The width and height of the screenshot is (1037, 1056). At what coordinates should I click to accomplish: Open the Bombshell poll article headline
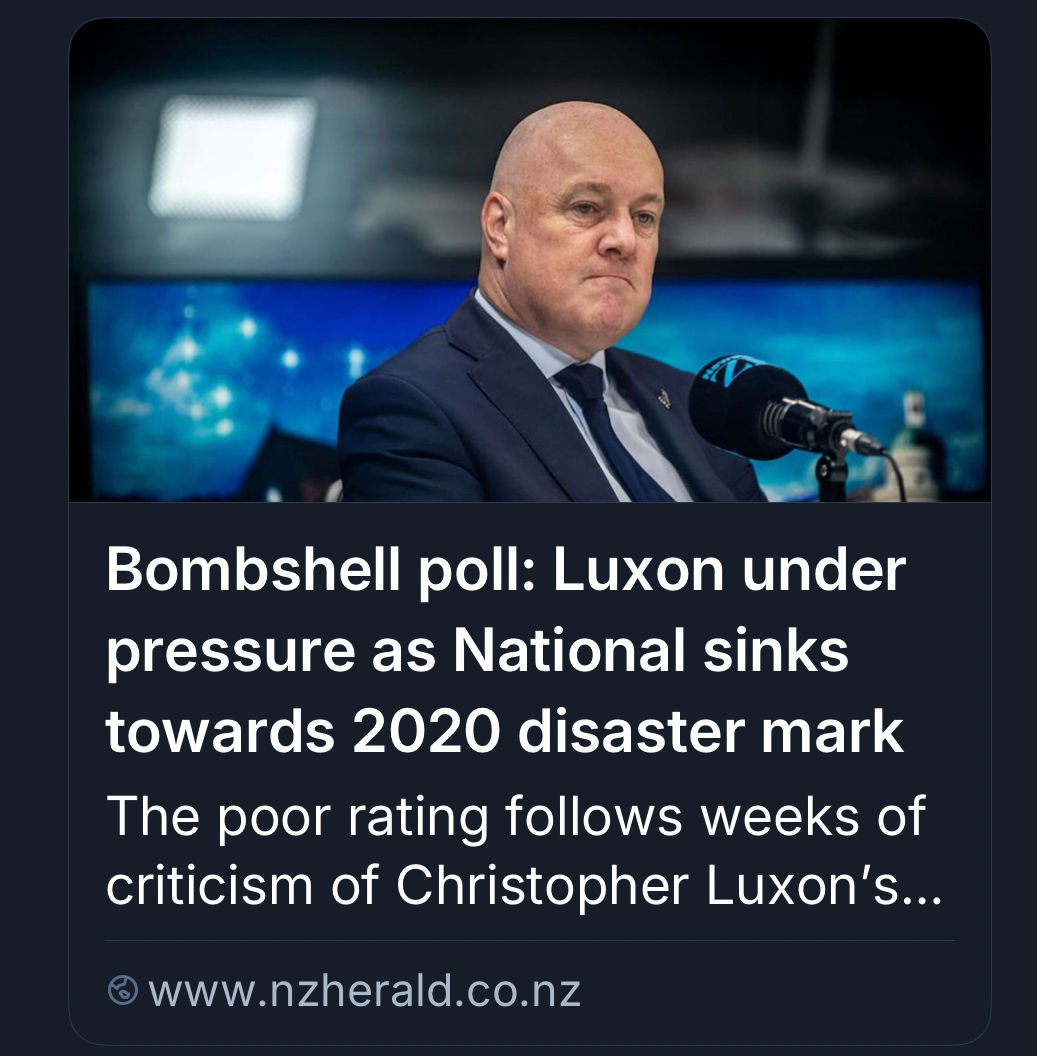pyautogui.click(x=505, y=651)
